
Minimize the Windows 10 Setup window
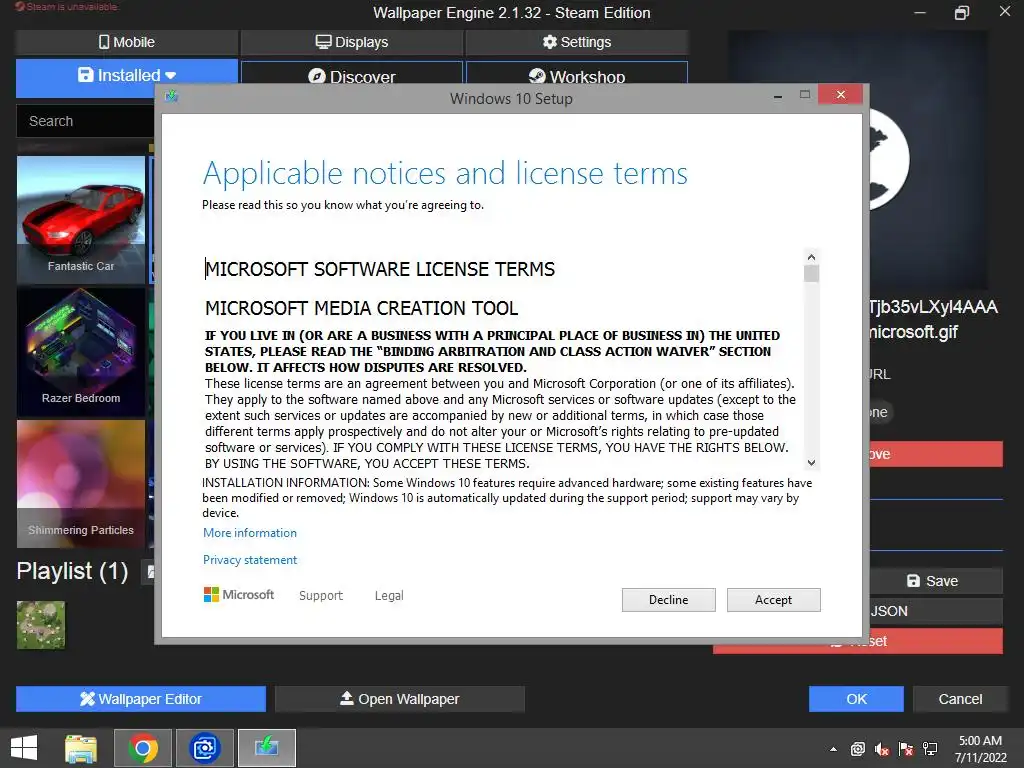click(778, 96)
